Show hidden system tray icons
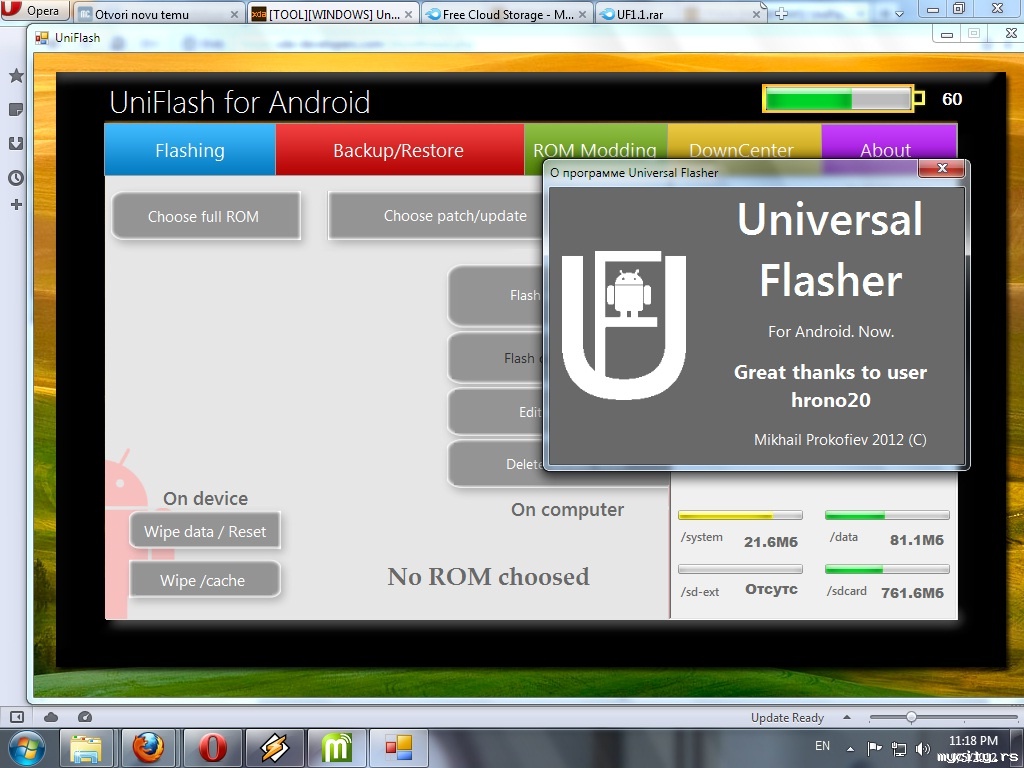The width and height of the screenshot is (1024, 768). tap(851, 748)
